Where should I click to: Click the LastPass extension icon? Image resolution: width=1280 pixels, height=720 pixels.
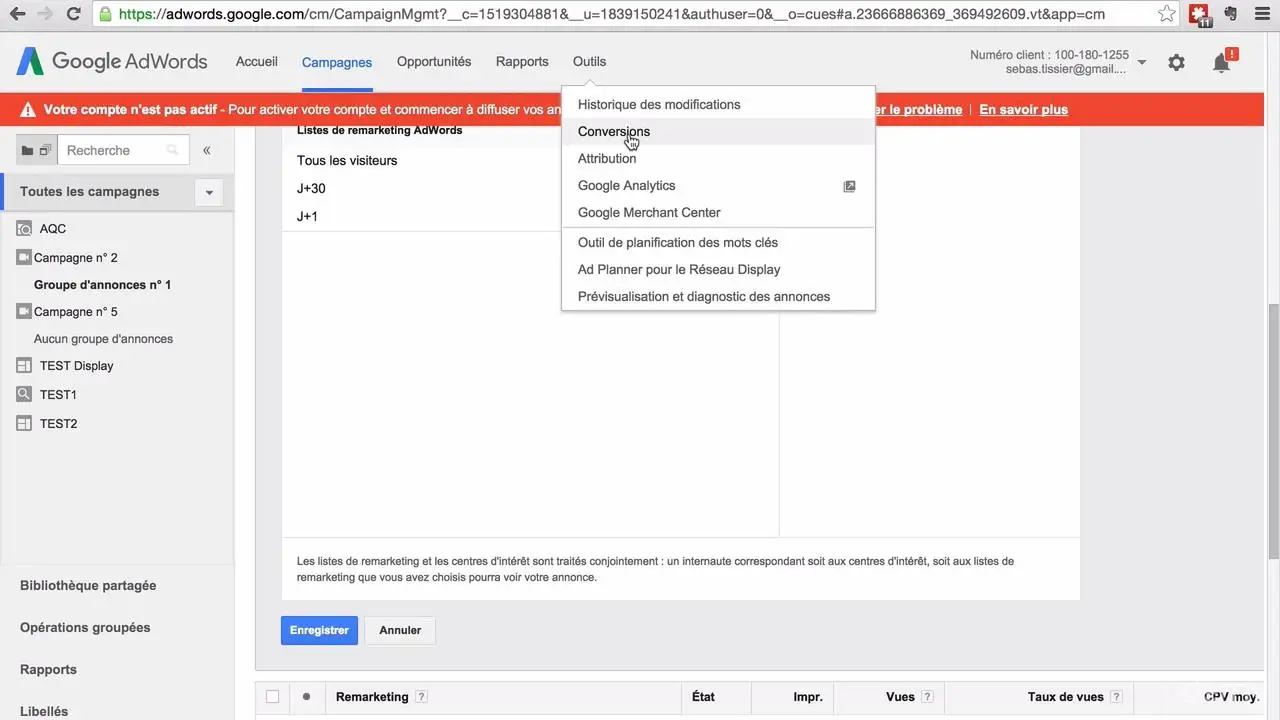point(1198,15)
